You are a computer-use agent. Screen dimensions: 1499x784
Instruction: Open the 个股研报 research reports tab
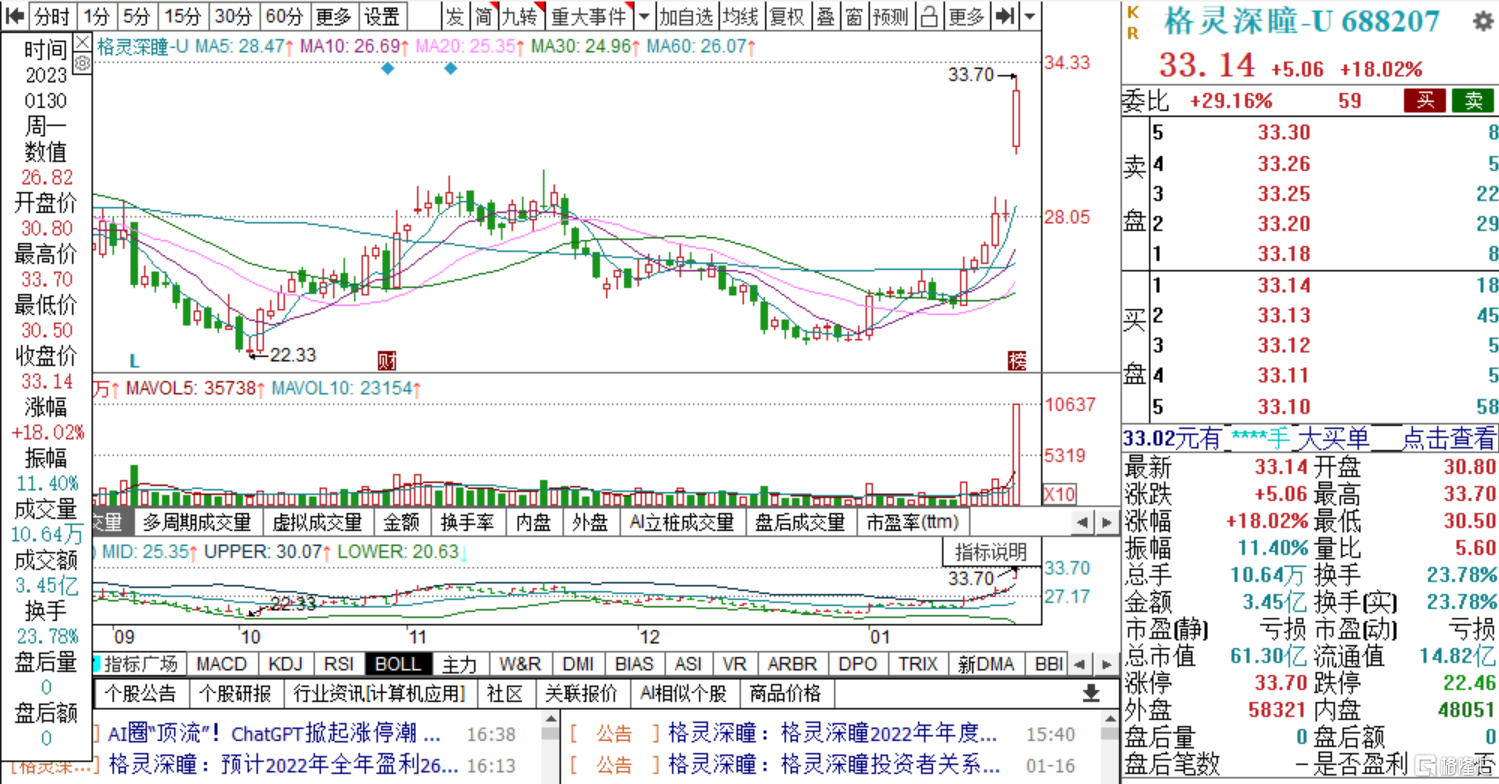click(235, 694)
